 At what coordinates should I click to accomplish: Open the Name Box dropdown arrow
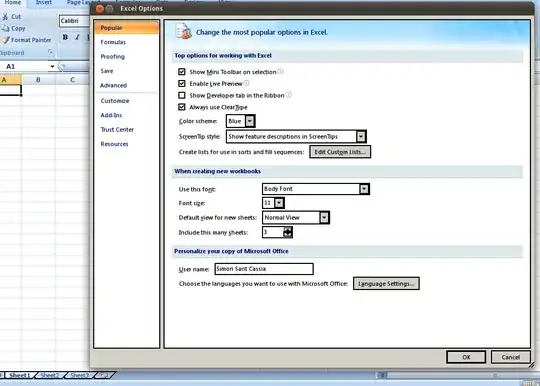click(x=52, y=66)
